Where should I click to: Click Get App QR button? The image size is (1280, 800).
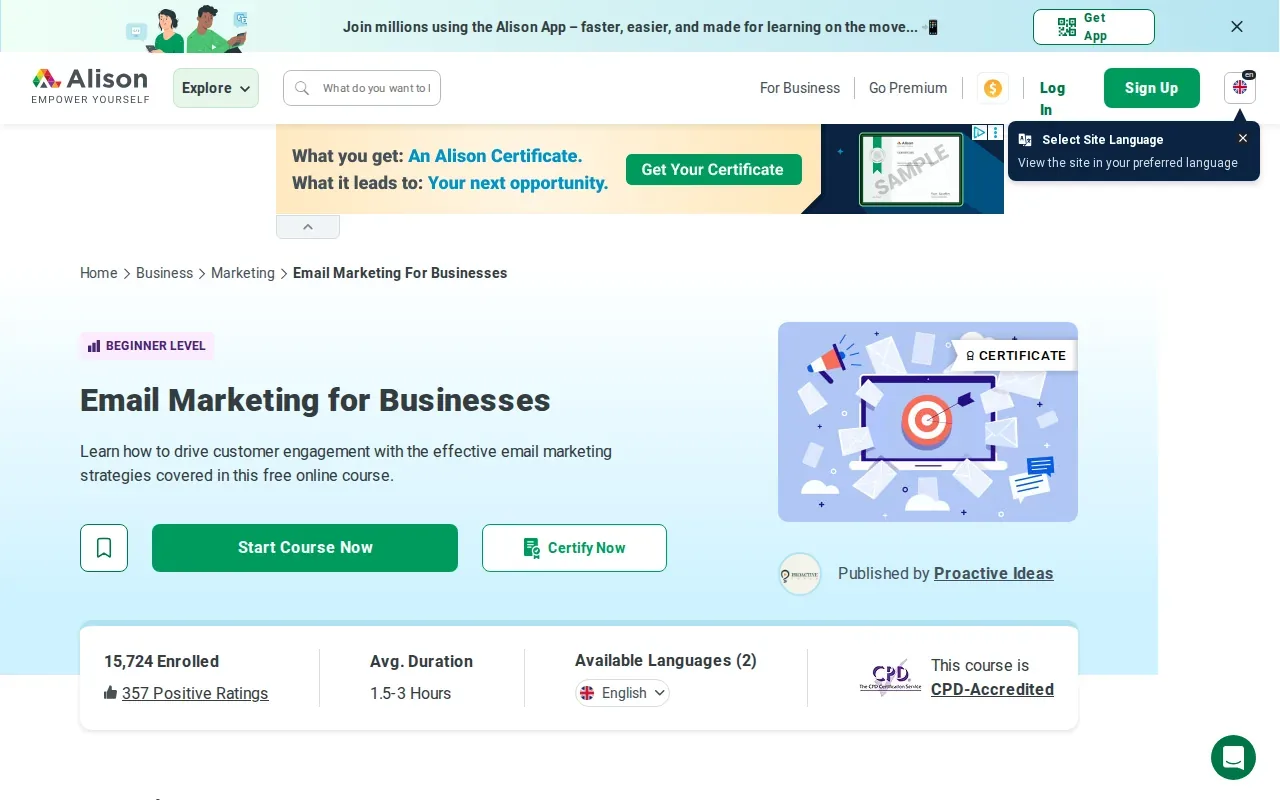[x=1094, y=27]
